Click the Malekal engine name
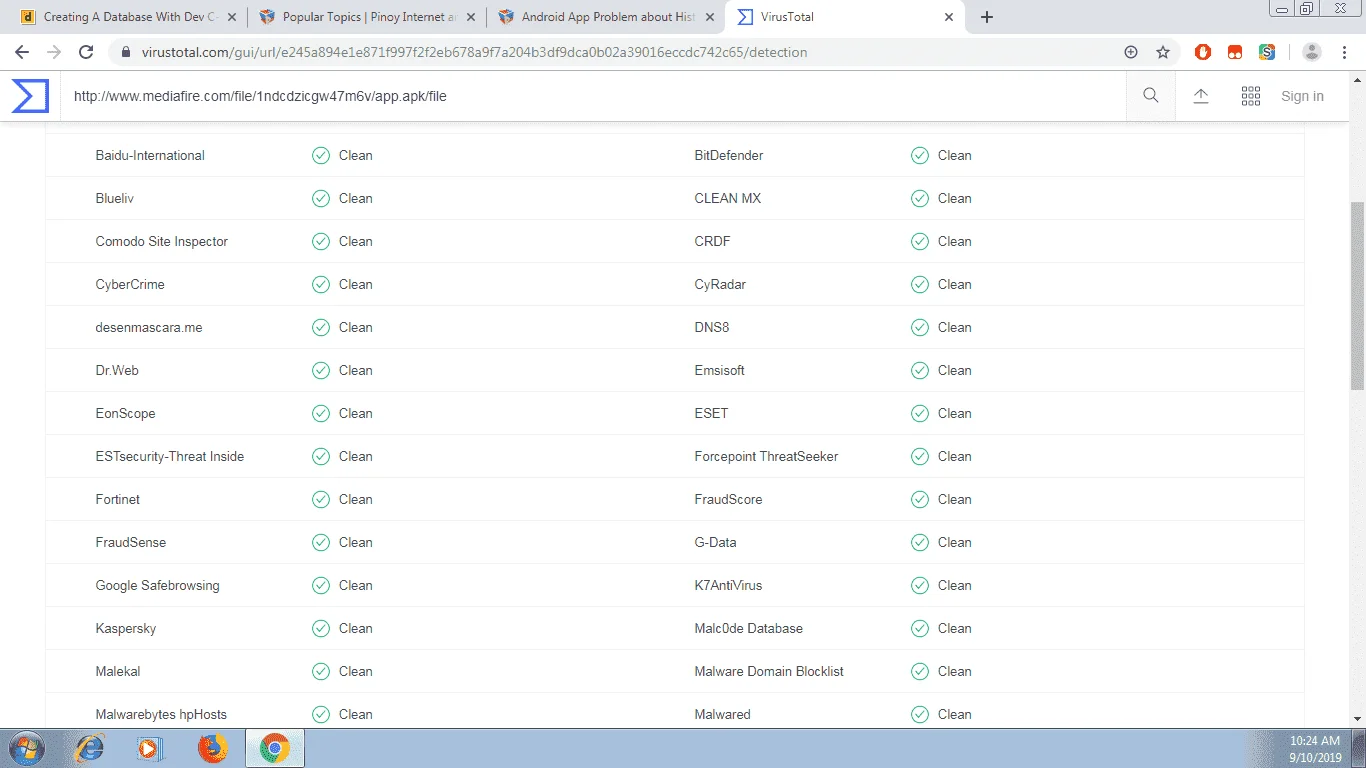Viewport: 1366px width, 768px height. click(118, 672)
